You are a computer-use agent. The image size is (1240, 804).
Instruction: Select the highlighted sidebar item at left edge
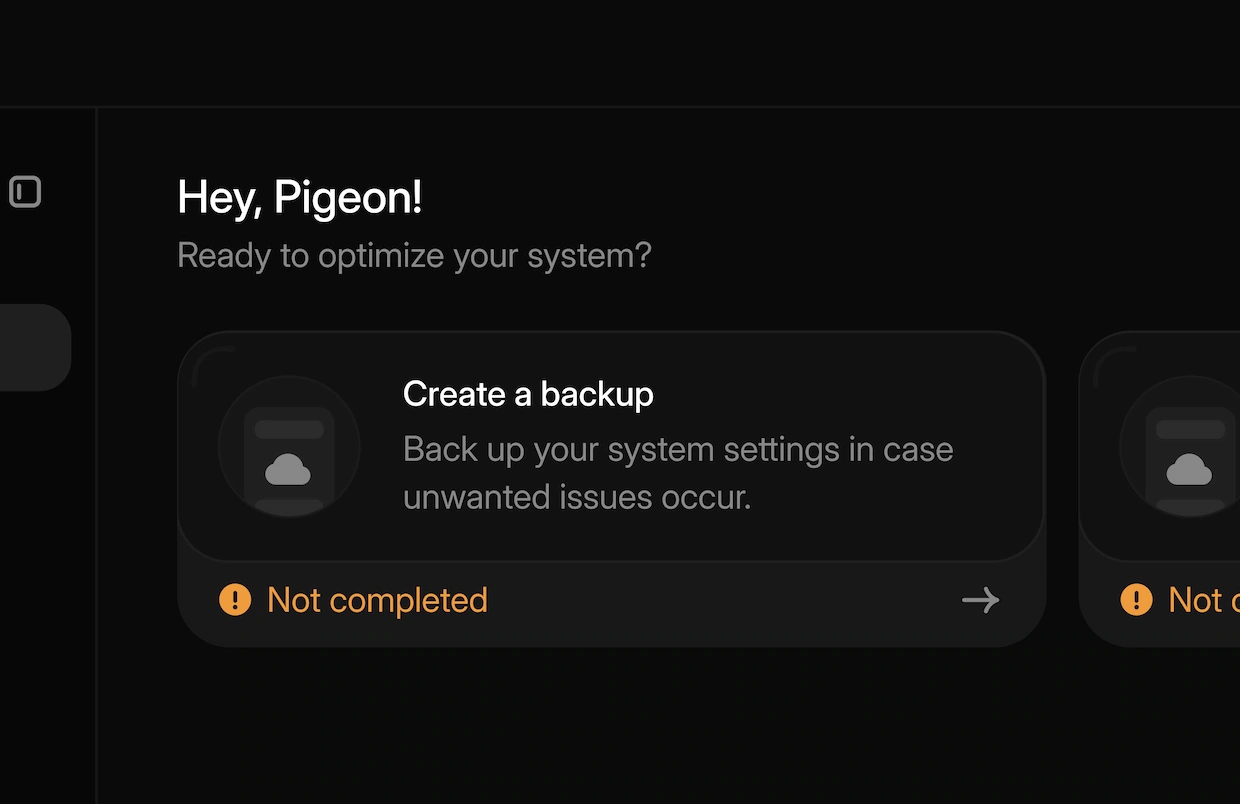[34, 347]
